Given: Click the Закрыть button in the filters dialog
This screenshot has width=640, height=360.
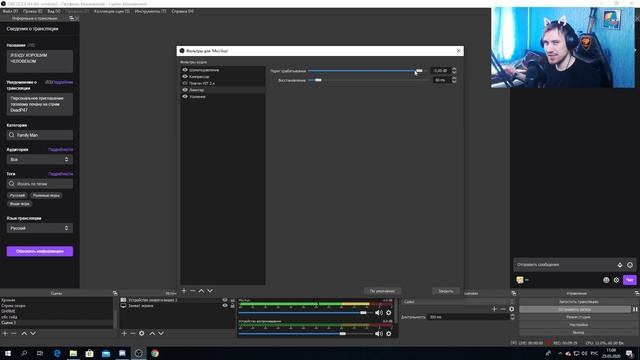Looking at the screenshot, I should (x=445, y=291).
